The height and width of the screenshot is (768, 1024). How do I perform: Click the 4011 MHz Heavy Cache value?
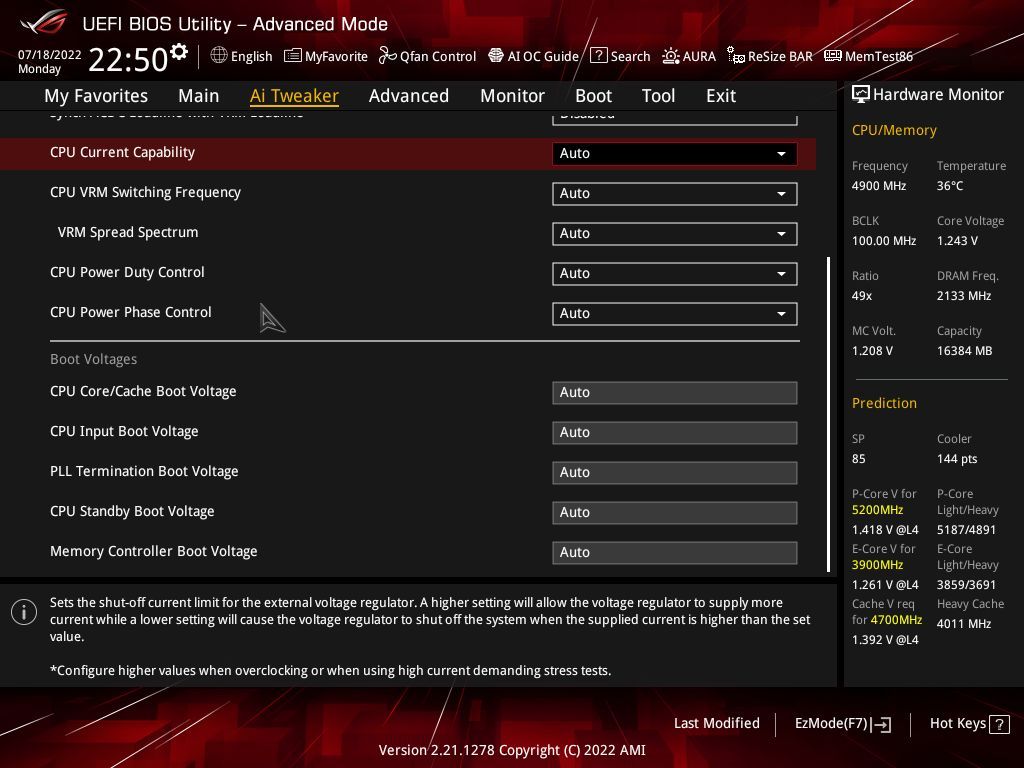click(963, 624)
